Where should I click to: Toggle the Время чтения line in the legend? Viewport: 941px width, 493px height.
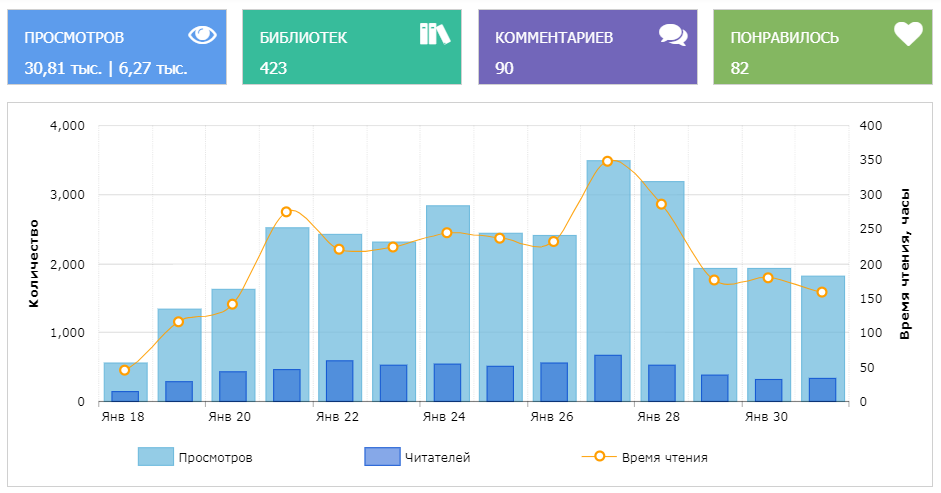click(x=664, y=458)
